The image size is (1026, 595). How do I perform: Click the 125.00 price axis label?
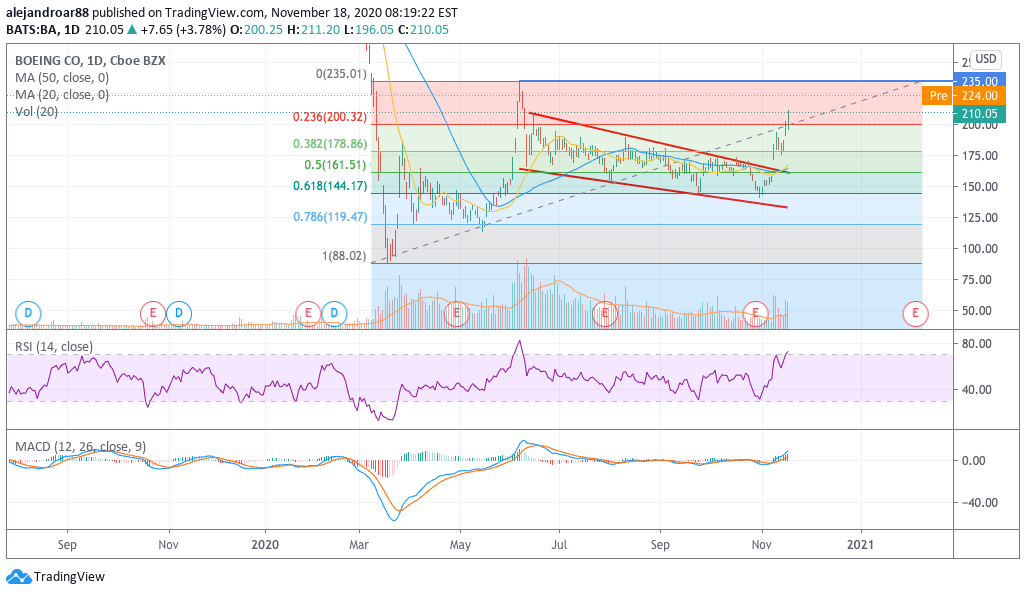(x=980, y=217)
